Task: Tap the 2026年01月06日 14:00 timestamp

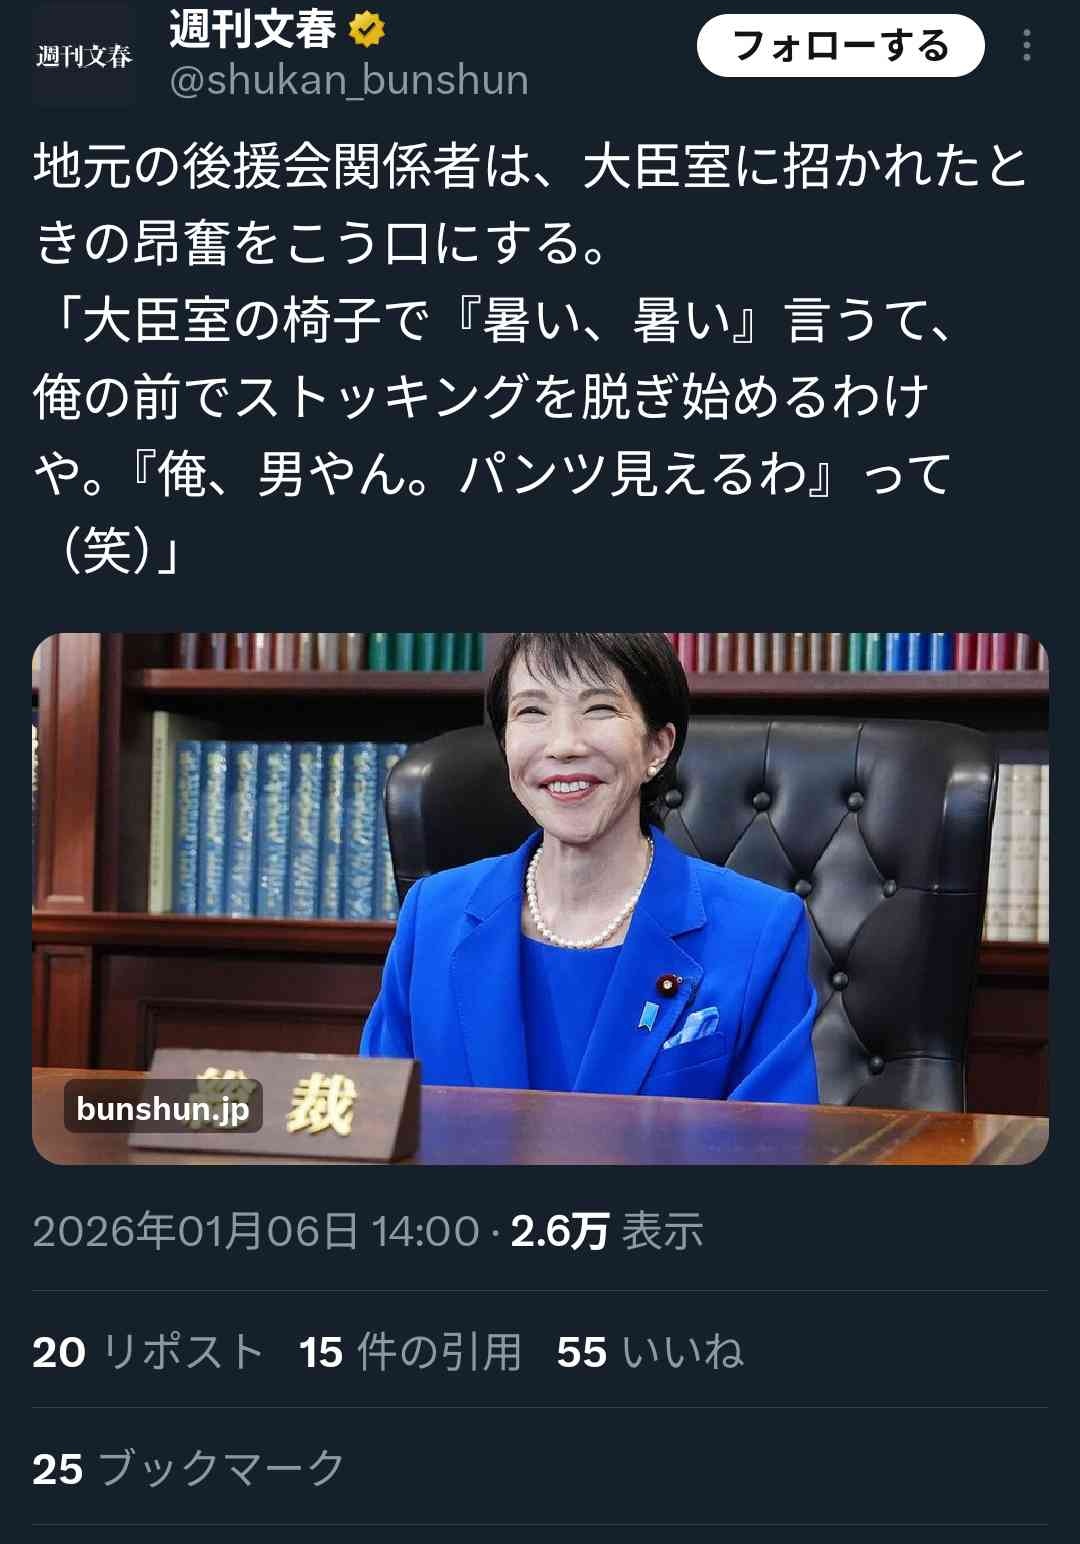Action: (256, 1231)
